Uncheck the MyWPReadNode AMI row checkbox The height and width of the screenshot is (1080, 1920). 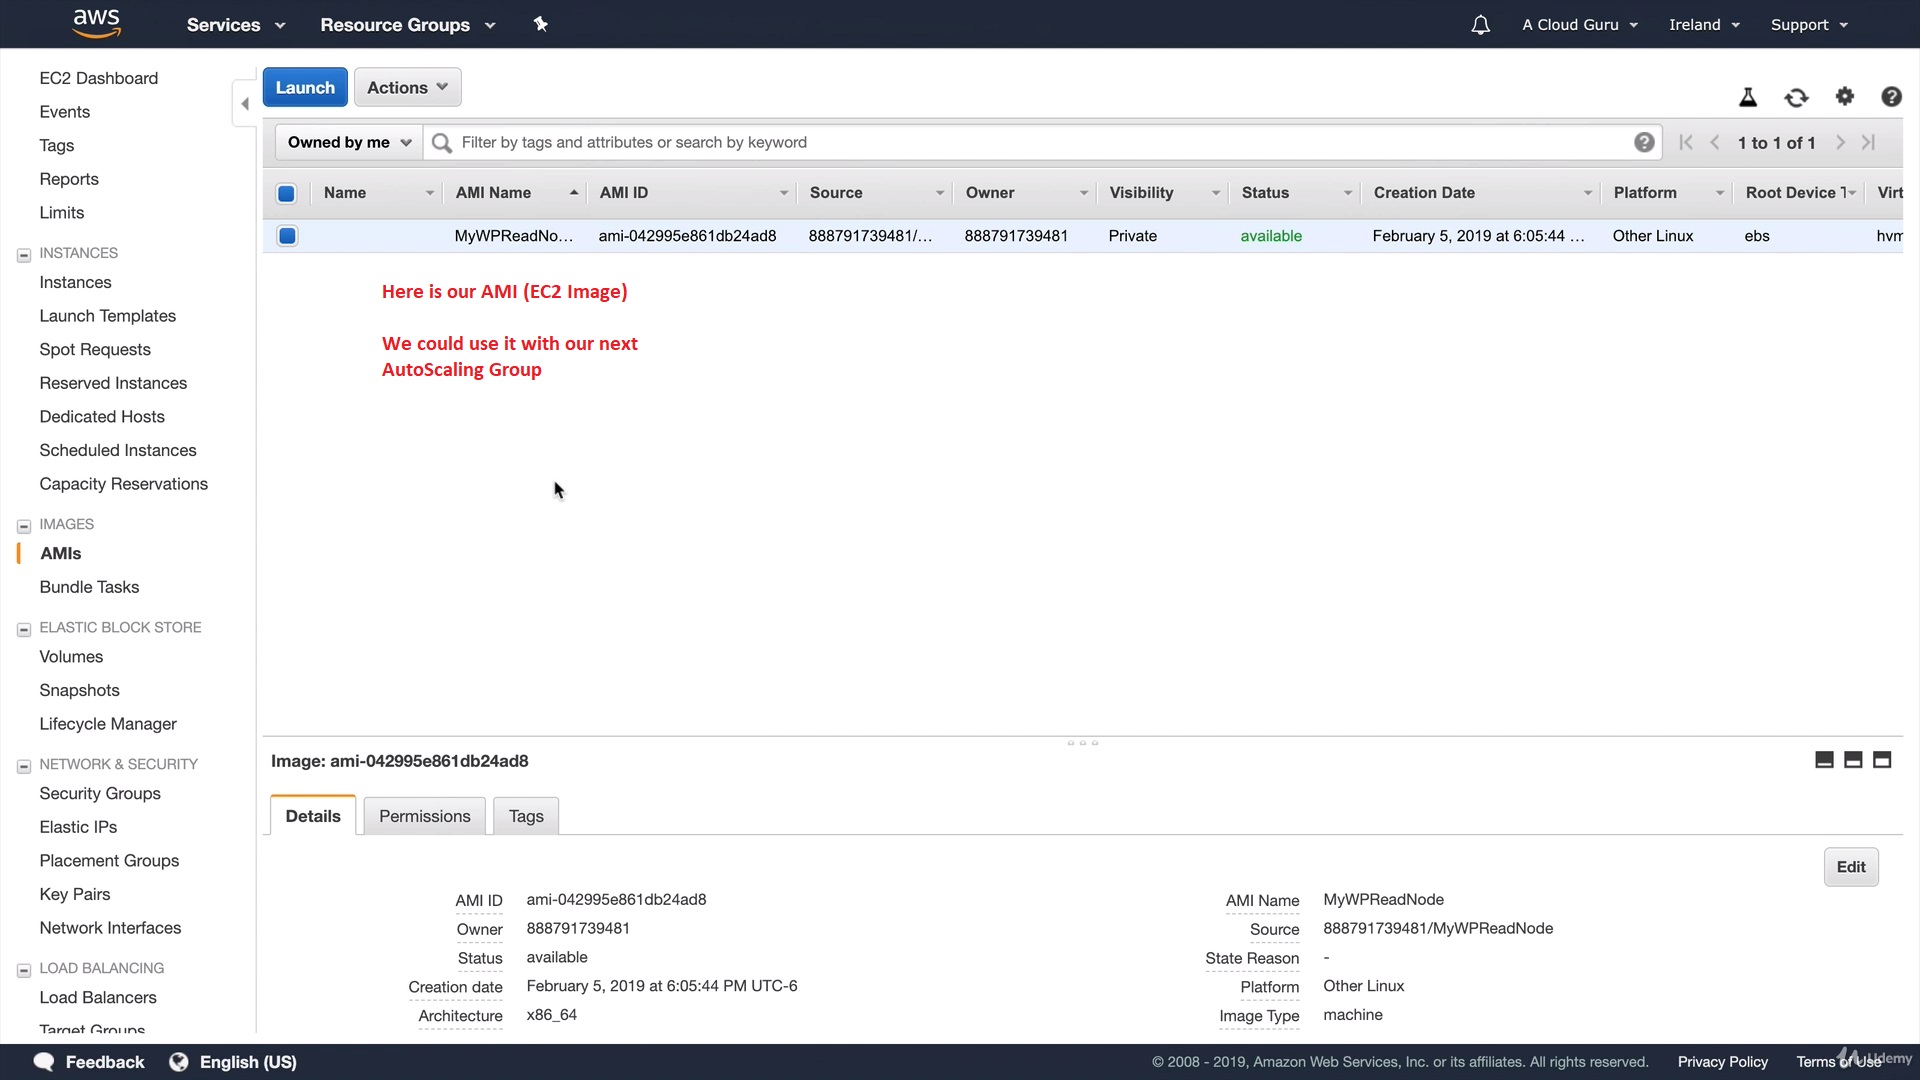pyautogui.click(x=287, y=236)
